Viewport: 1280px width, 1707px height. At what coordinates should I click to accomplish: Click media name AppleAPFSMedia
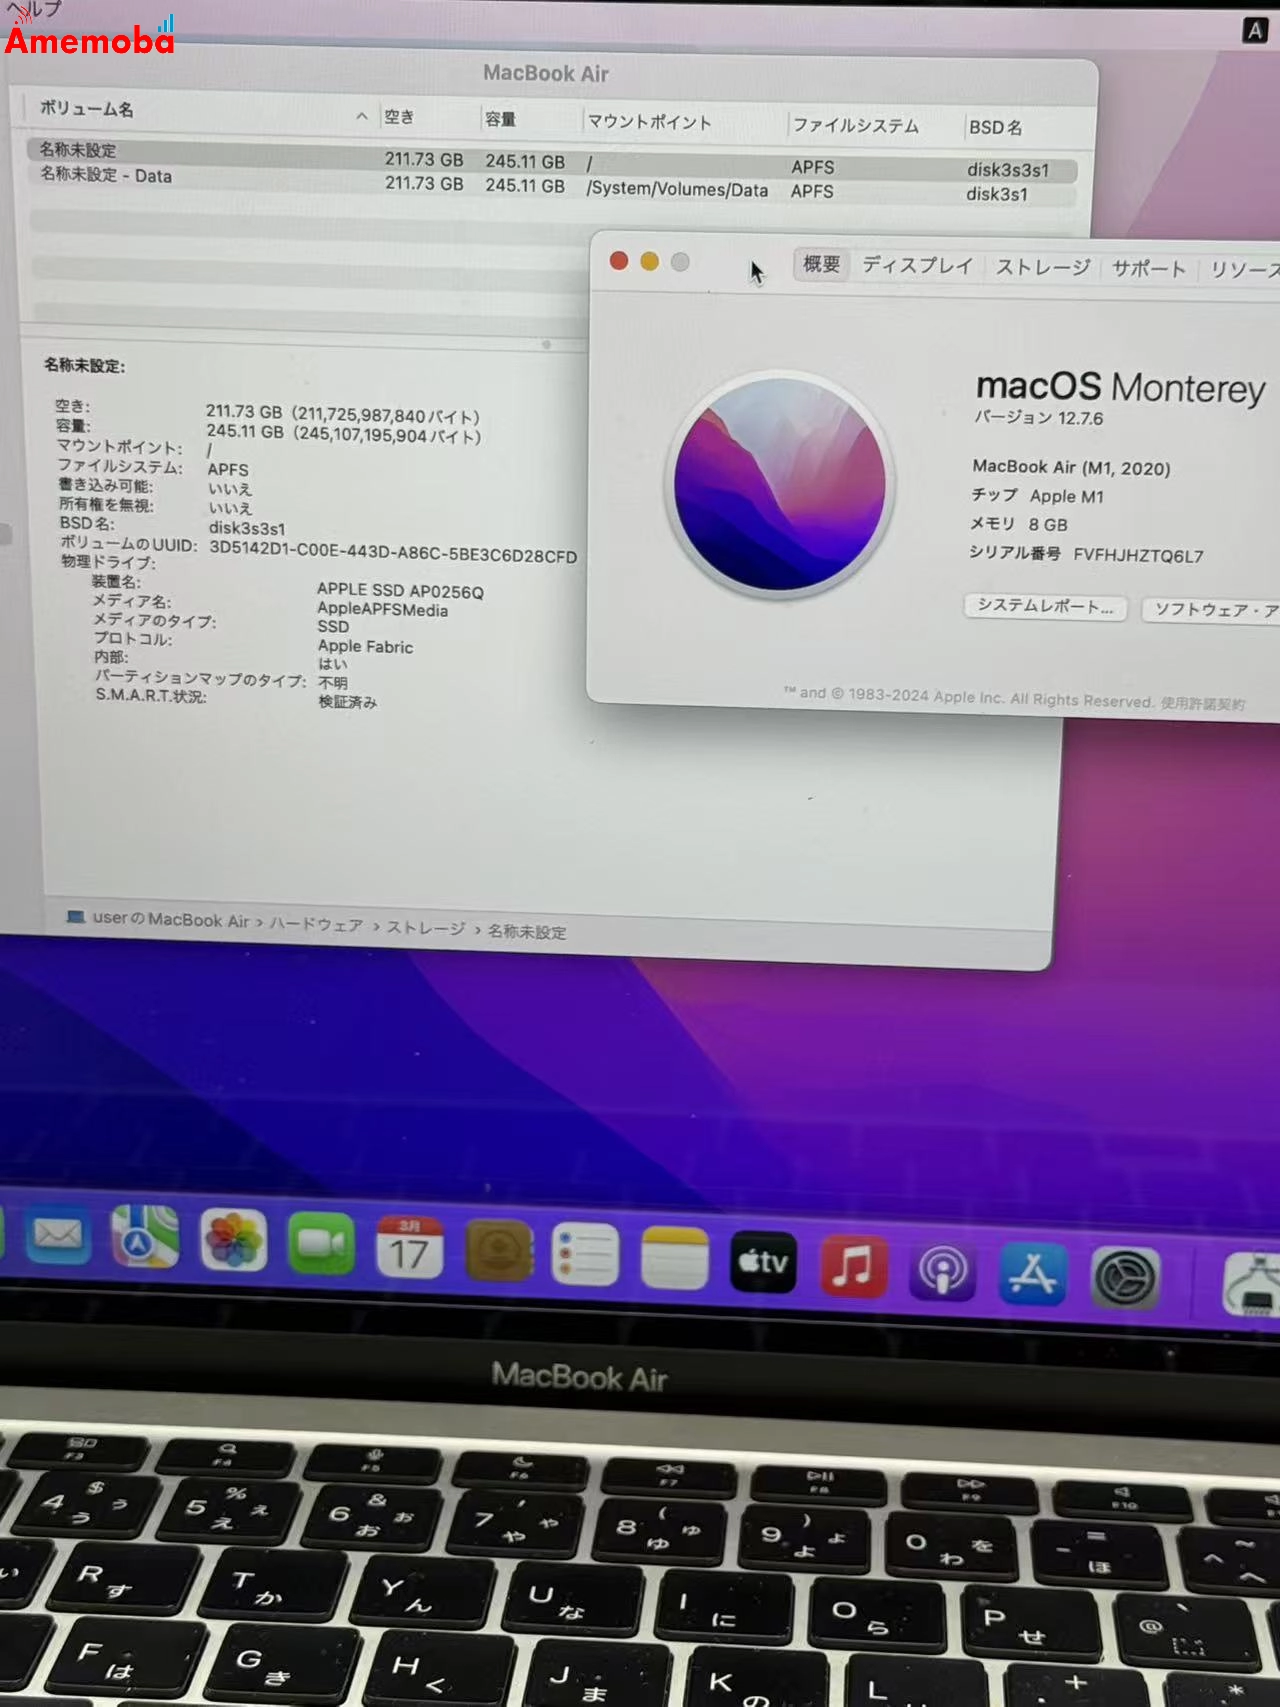pos(382,609)
